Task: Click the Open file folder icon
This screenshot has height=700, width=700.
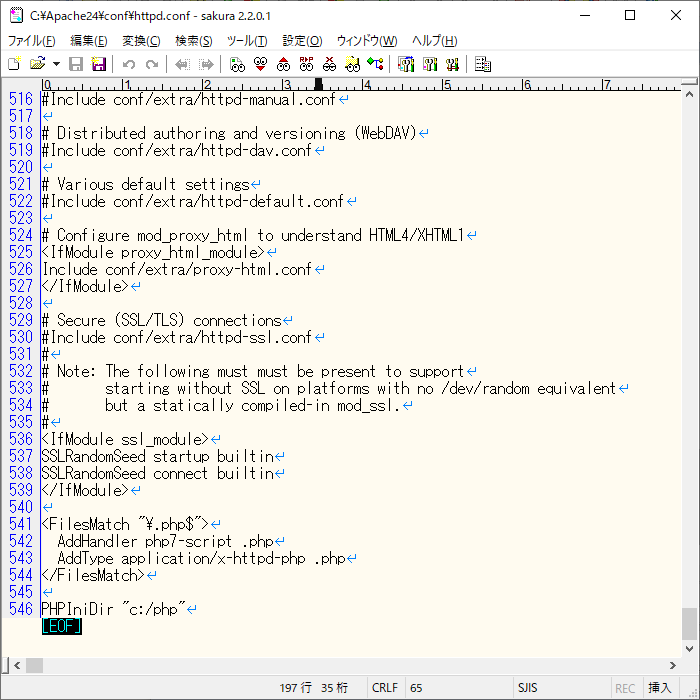Action: pyautogui.click(x=37, y=64)
